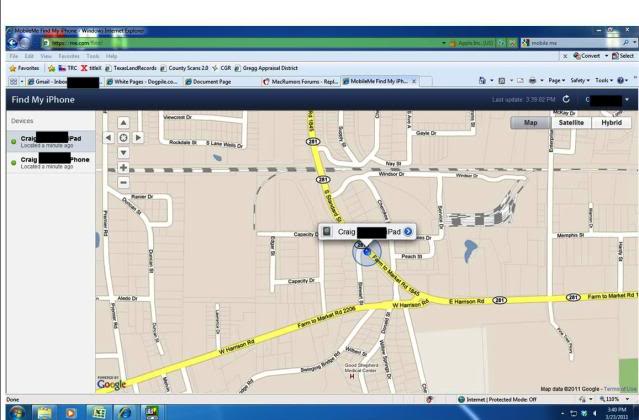639x420 pixels.
Task: Switch to the Gmail Inbox tab
Action: (x=64, y=82)
